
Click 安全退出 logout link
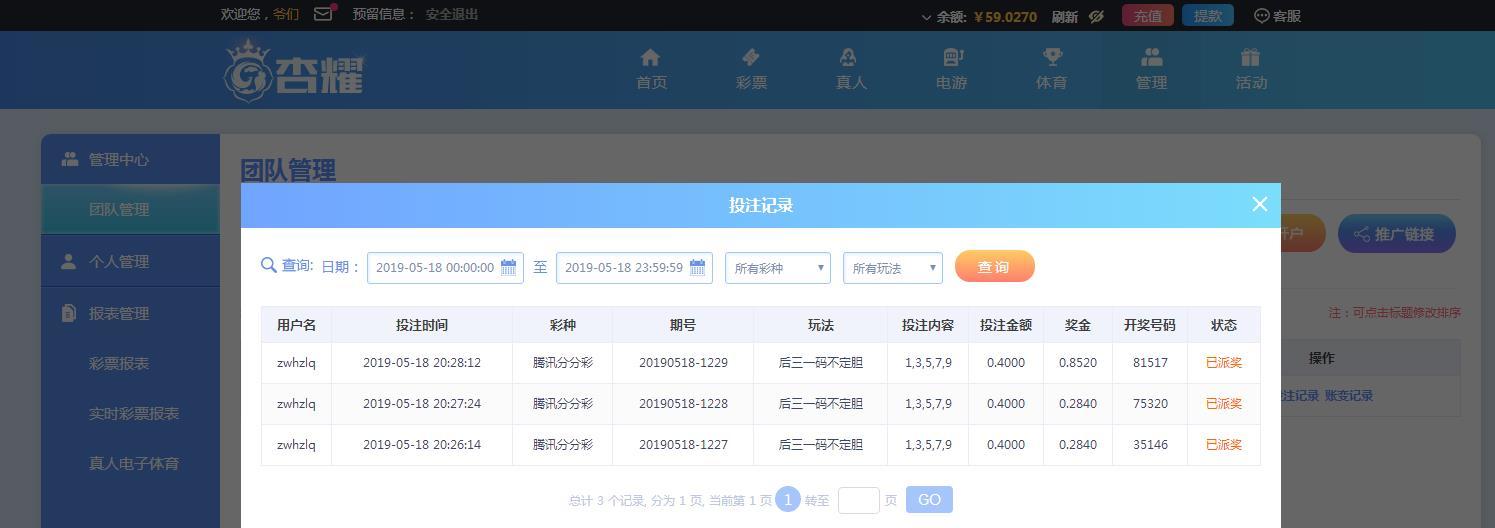pyautogui.click(x=452, y=14)
